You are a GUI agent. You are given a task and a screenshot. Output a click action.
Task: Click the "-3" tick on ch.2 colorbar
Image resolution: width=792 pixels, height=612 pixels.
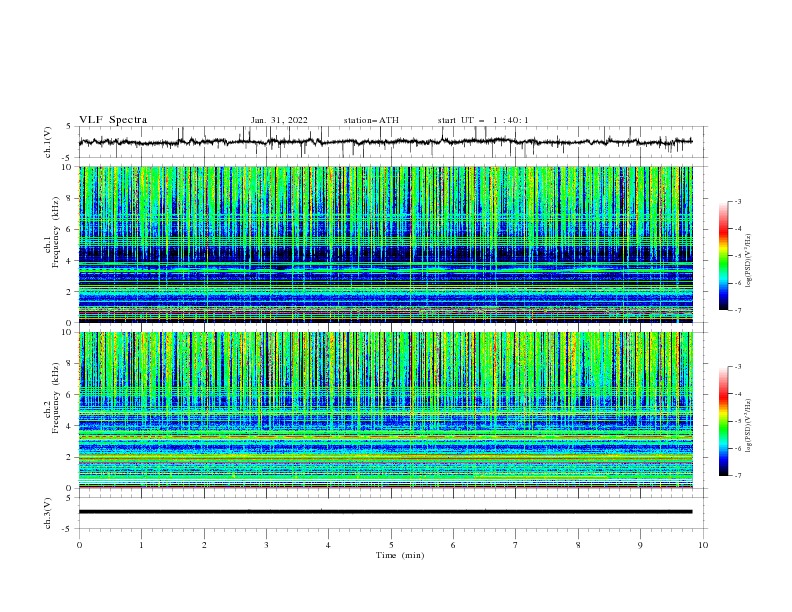738,367
